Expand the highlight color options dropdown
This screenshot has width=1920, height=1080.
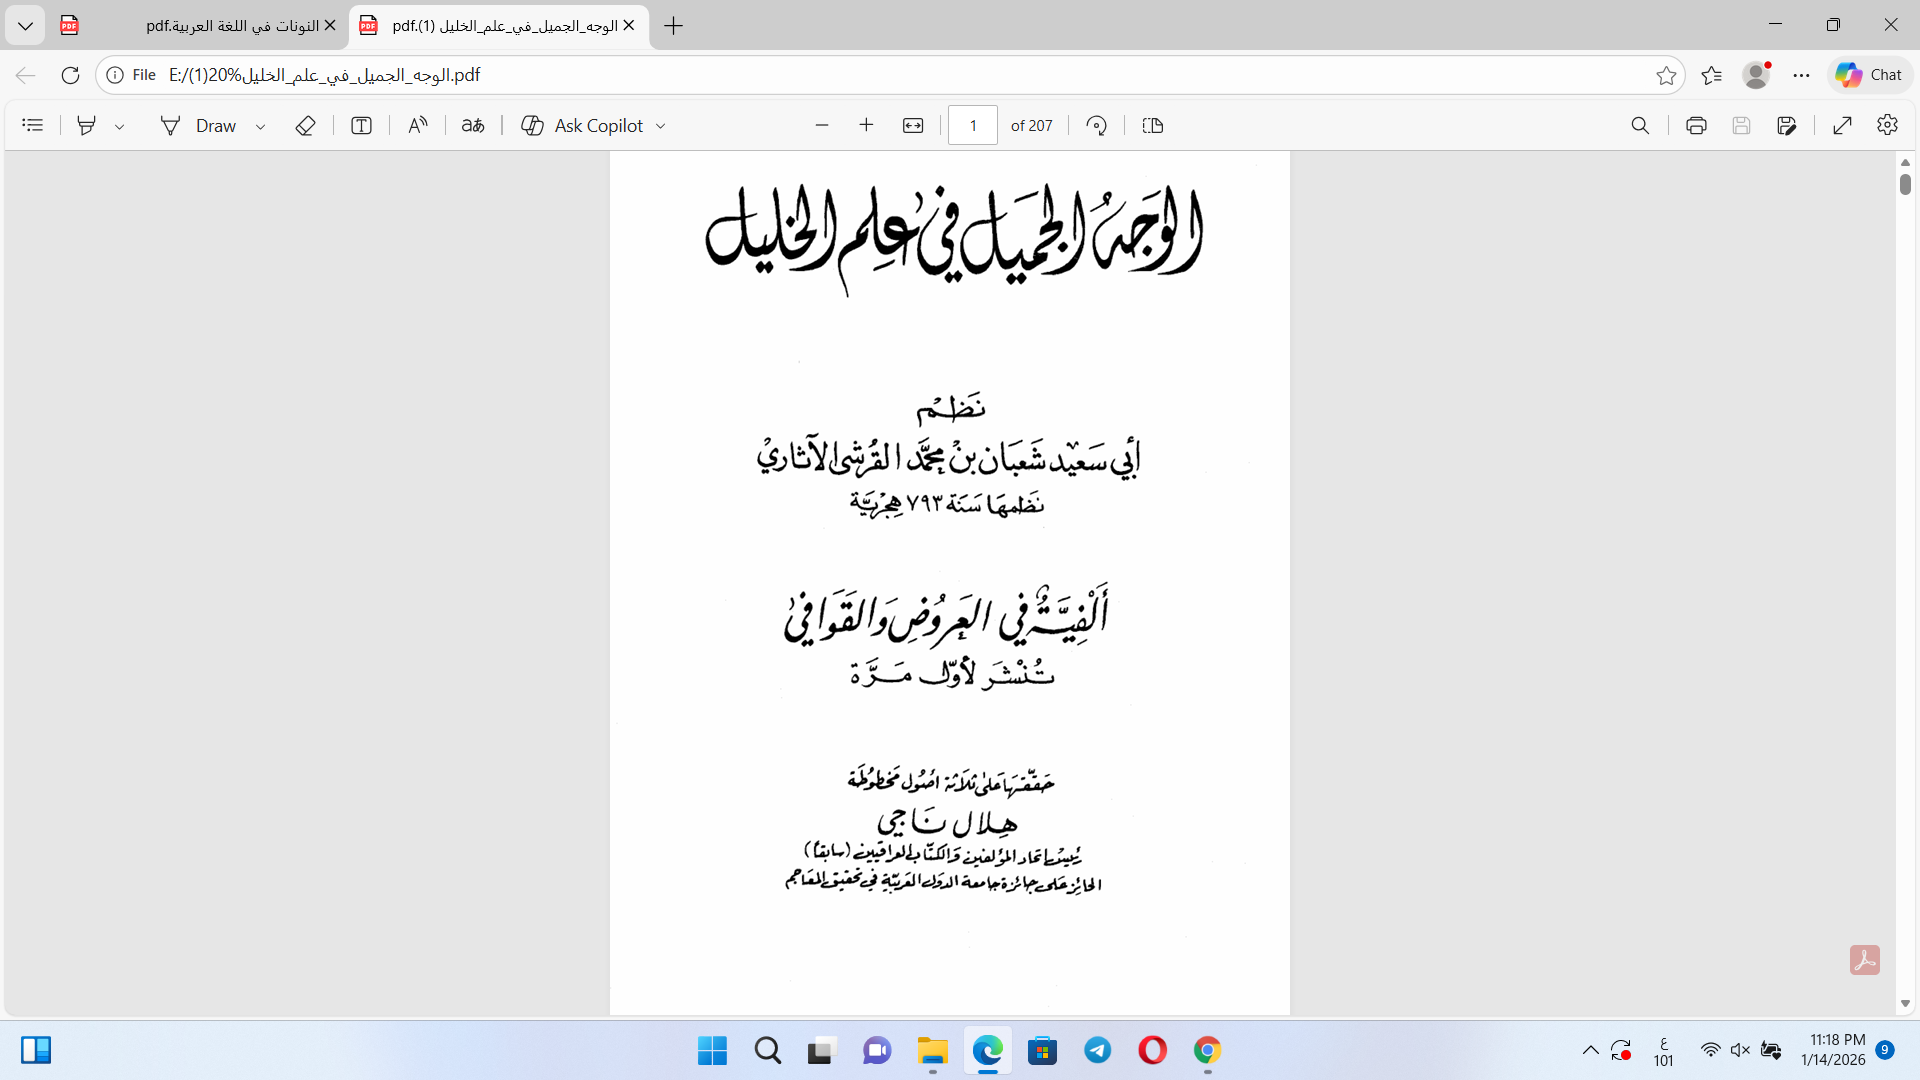(x=120, y=126)
